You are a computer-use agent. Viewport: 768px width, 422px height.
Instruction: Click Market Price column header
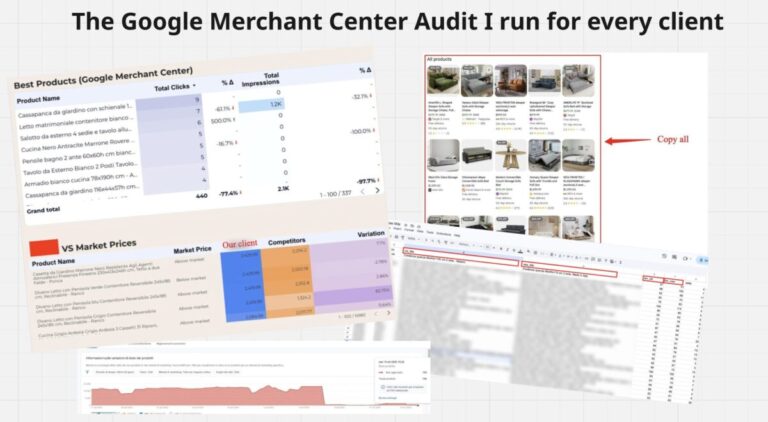point(192,250)
